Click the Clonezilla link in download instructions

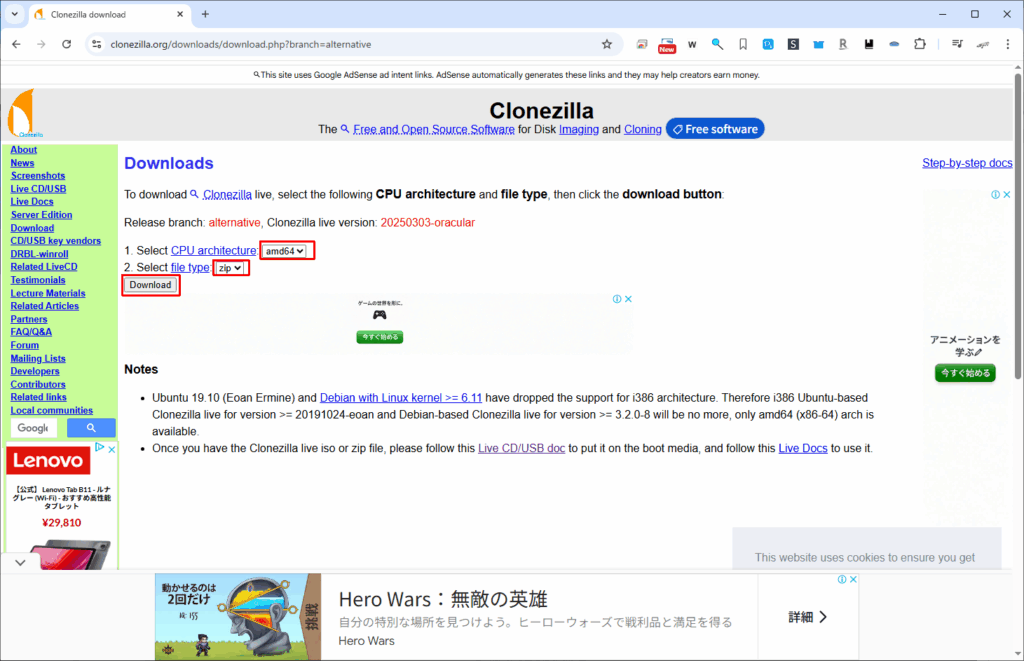227,195
